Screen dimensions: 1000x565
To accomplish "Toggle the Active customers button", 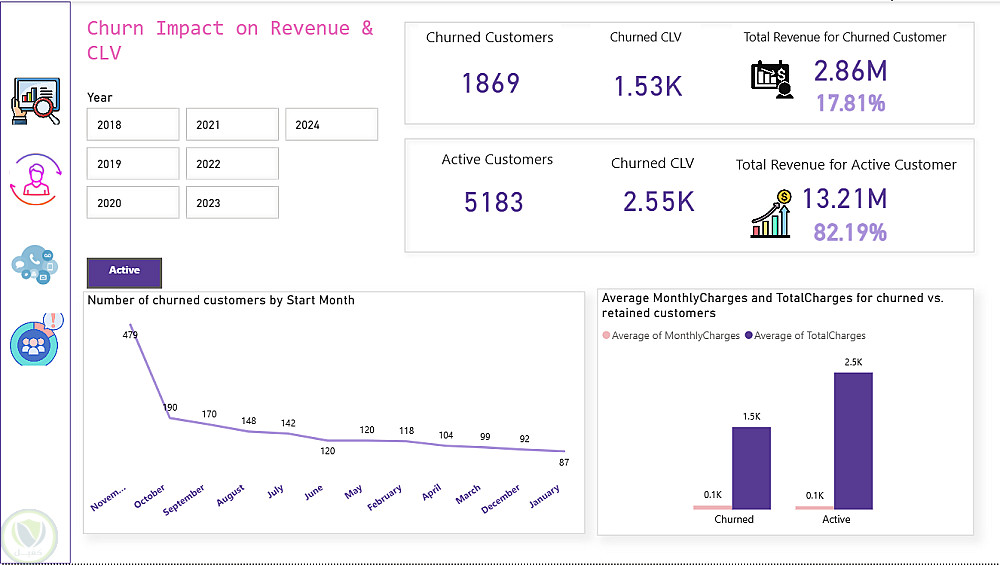I will click(124, 273).
